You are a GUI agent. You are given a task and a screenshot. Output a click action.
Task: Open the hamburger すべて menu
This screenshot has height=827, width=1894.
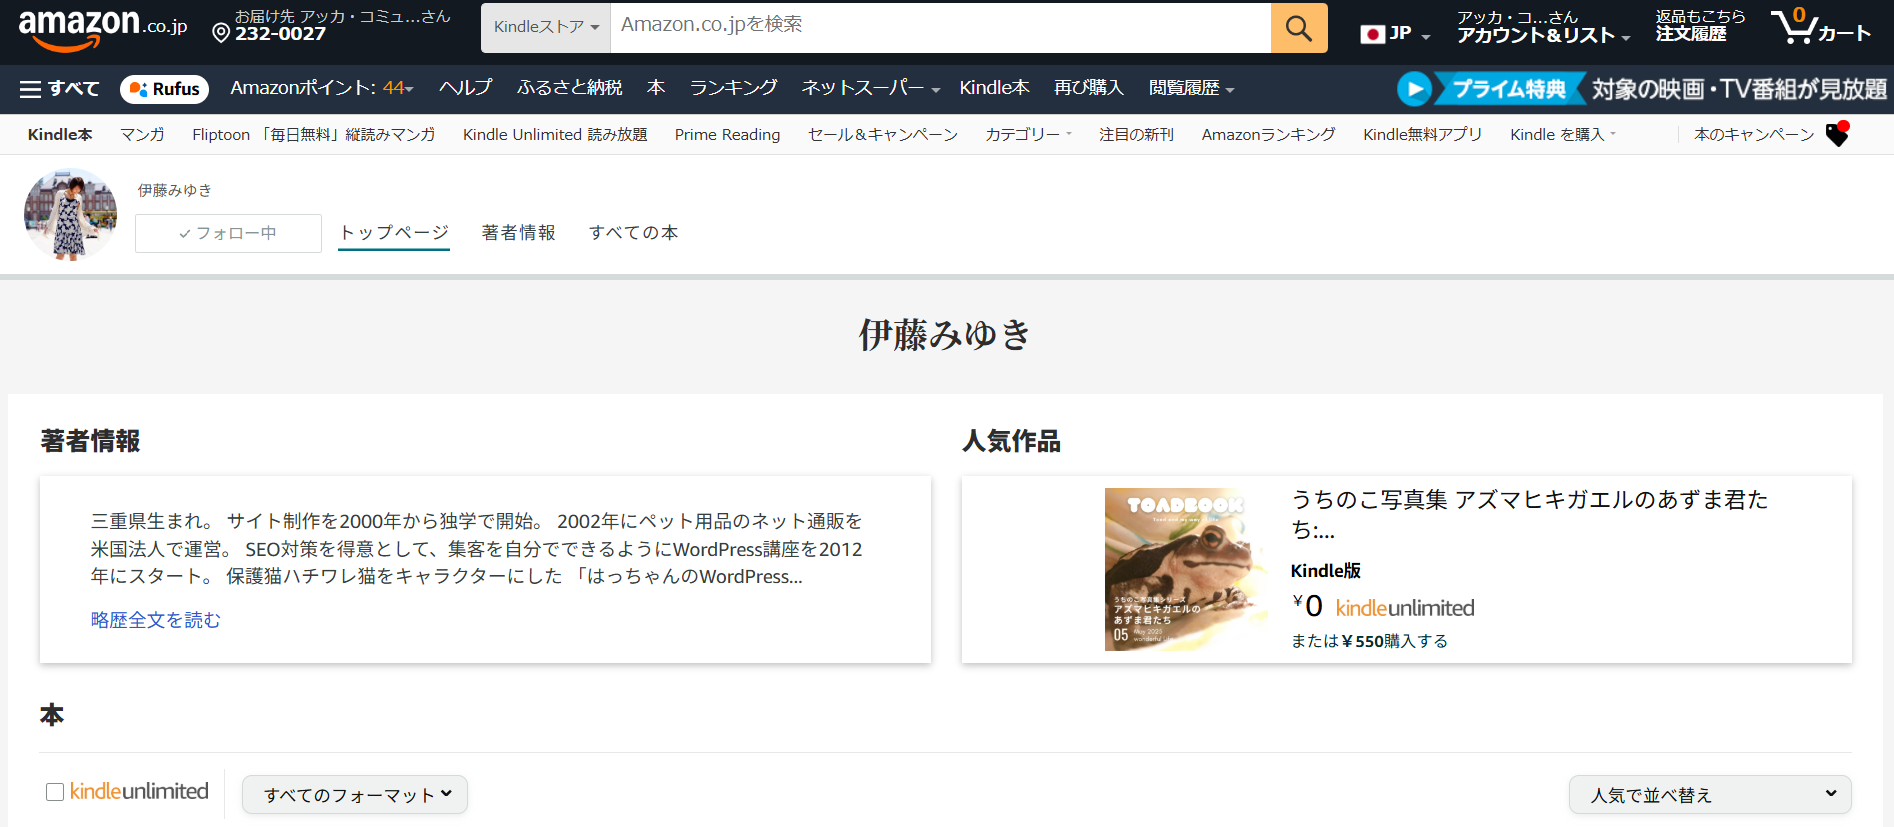coord(59,89)
